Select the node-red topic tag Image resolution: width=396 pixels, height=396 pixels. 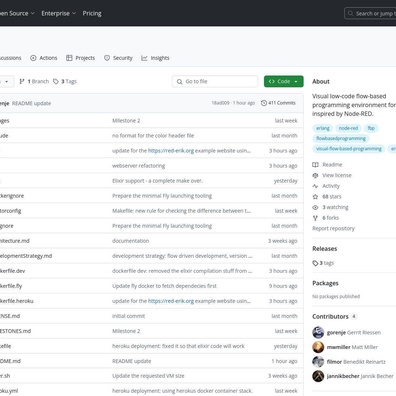[x=348, y=128]
